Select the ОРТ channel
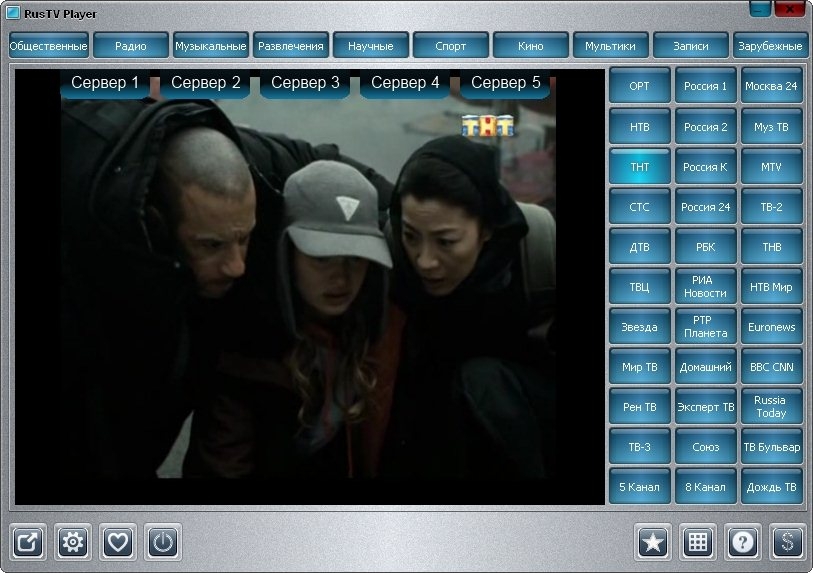Image resolution: width=813 pixels, height=573 pixels. click(639, 86)
